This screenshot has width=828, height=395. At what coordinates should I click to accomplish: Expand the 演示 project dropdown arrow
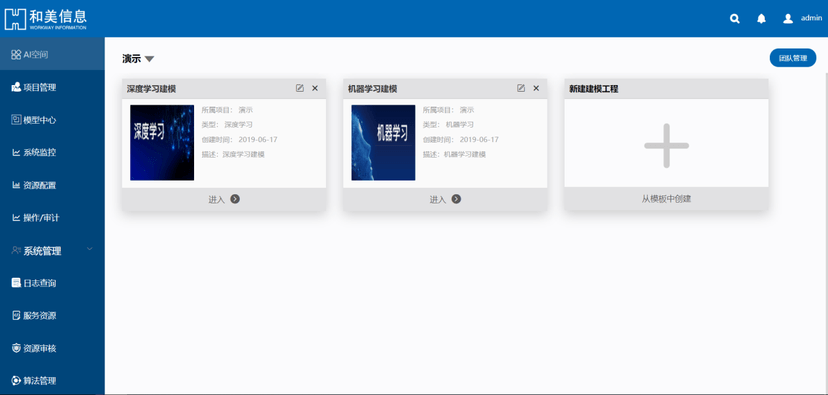click(x=149, y=59)
